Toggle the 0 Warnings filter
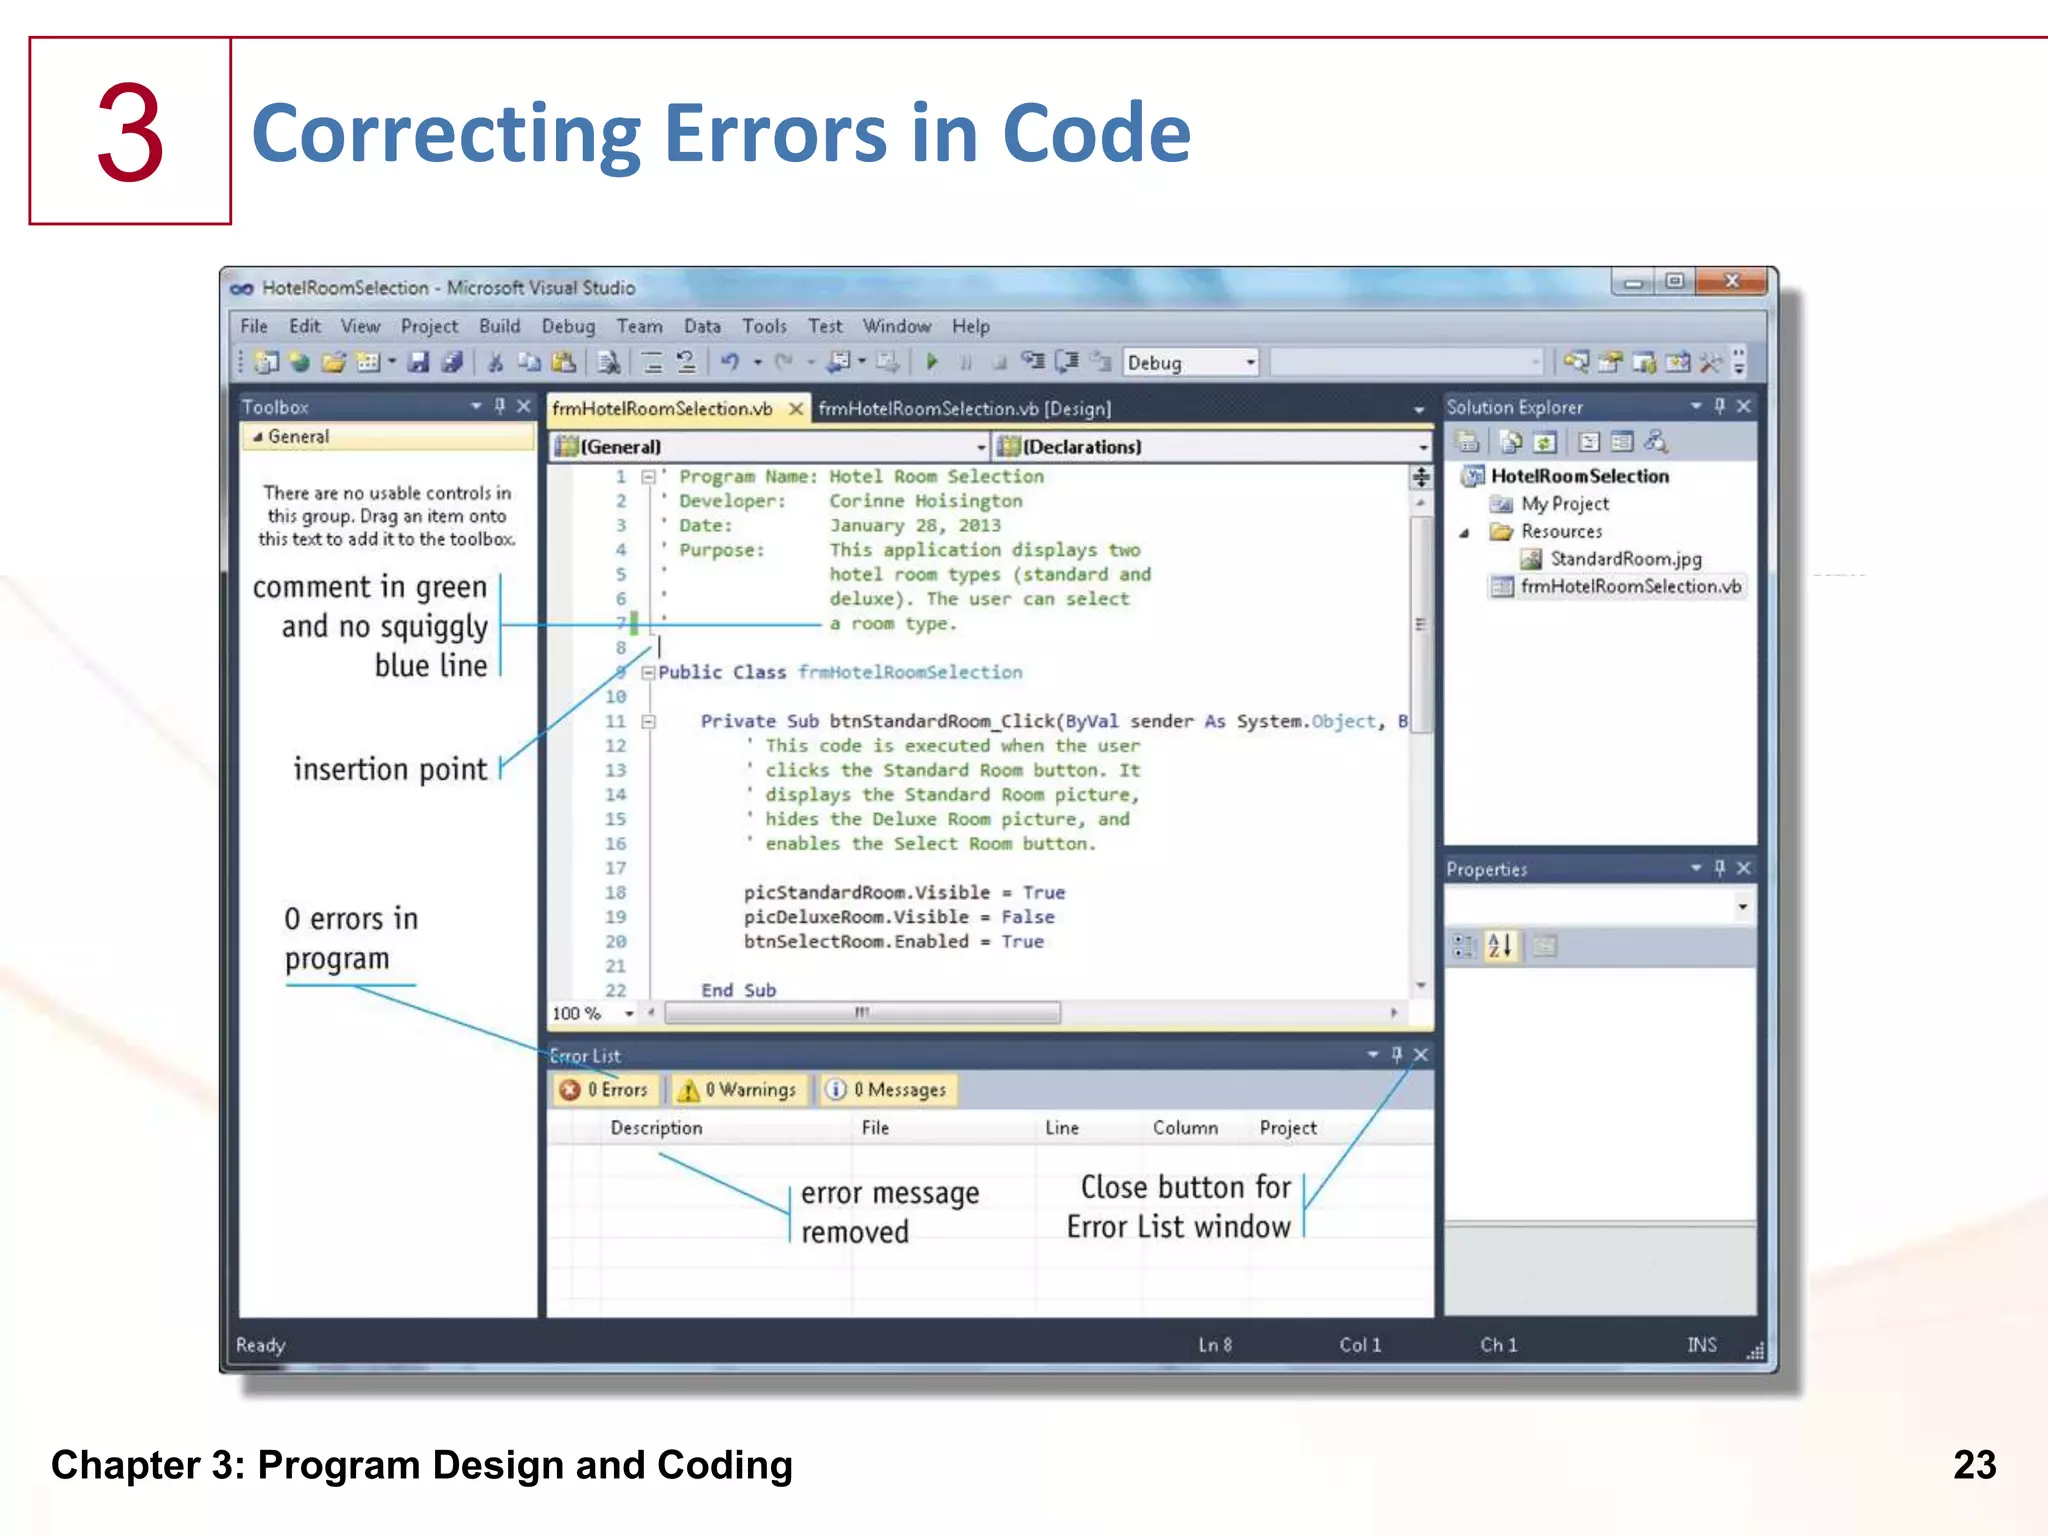 pyautogui.click(x=740, y=1090)
